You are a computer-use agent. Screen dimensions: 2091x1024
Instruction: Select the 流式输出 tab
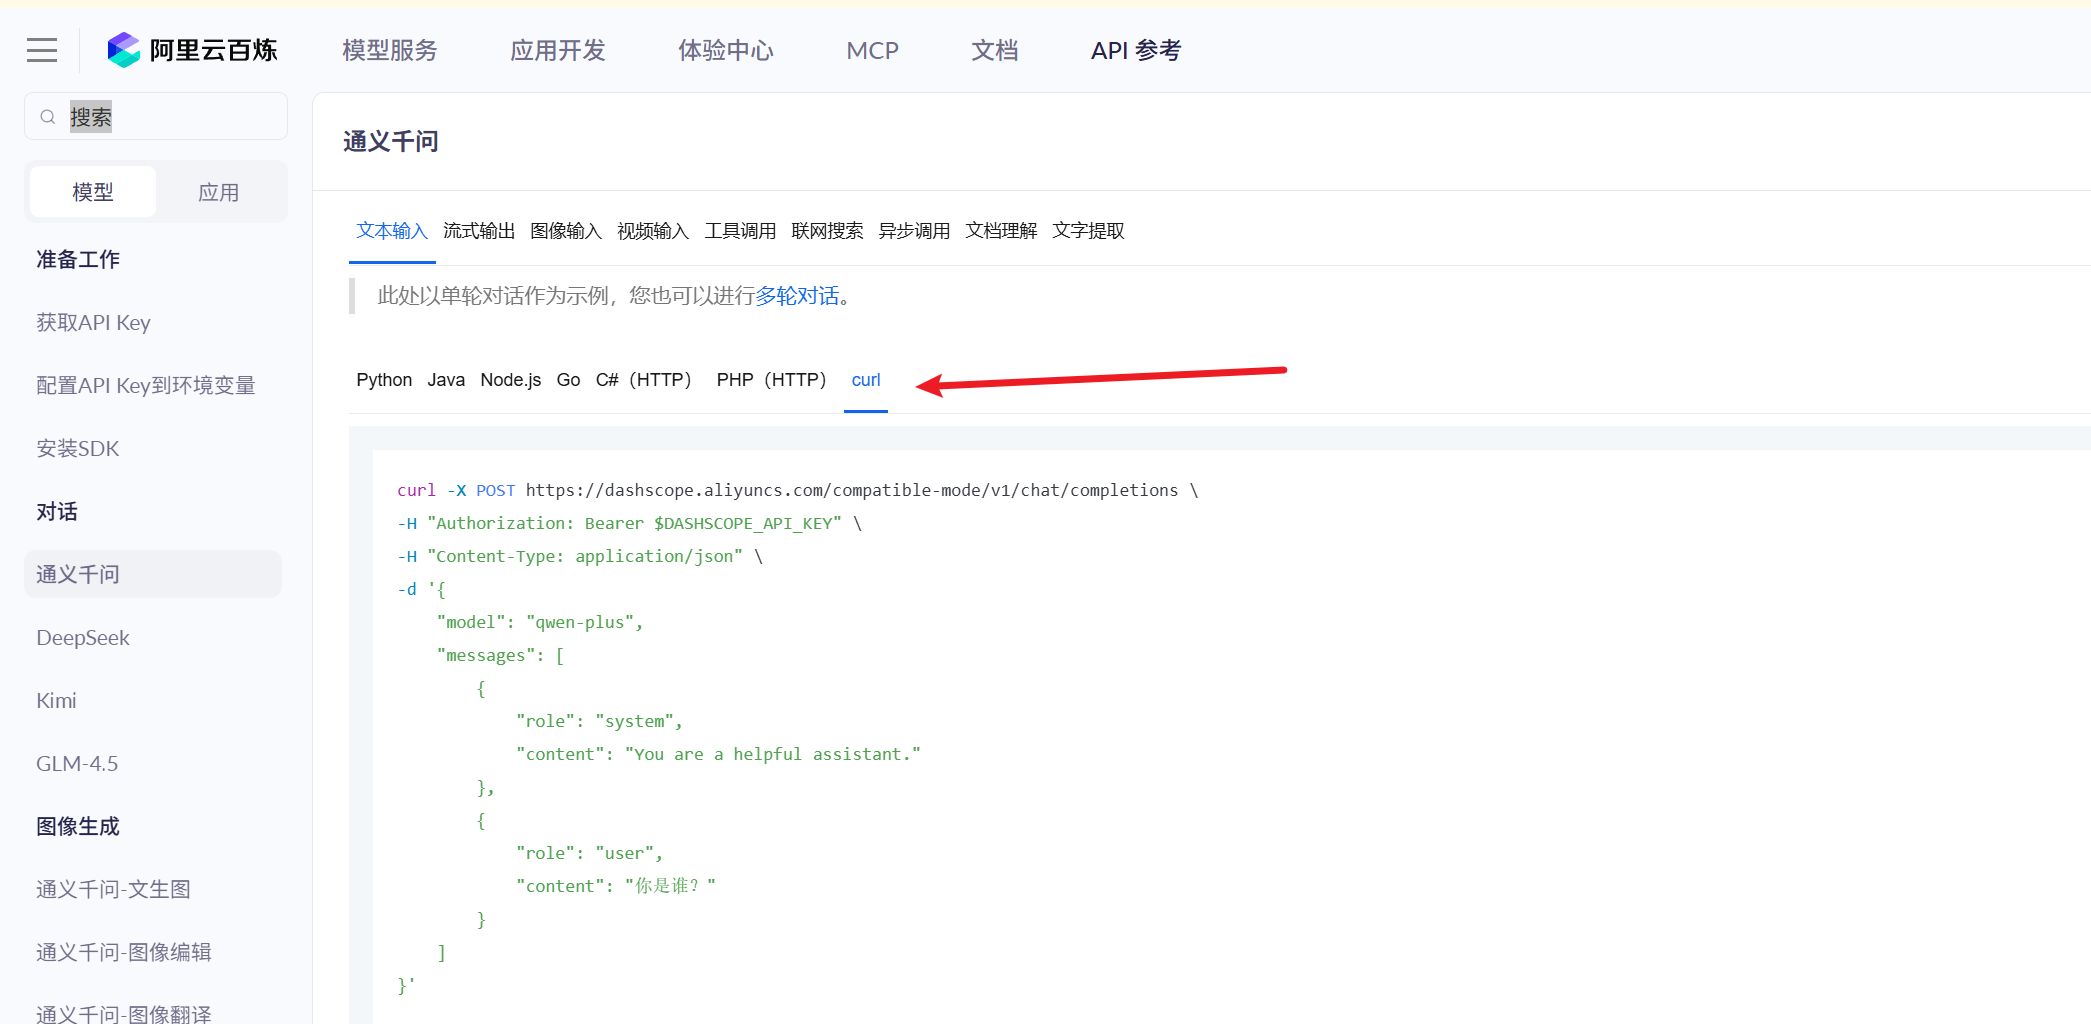pos(479,231)
